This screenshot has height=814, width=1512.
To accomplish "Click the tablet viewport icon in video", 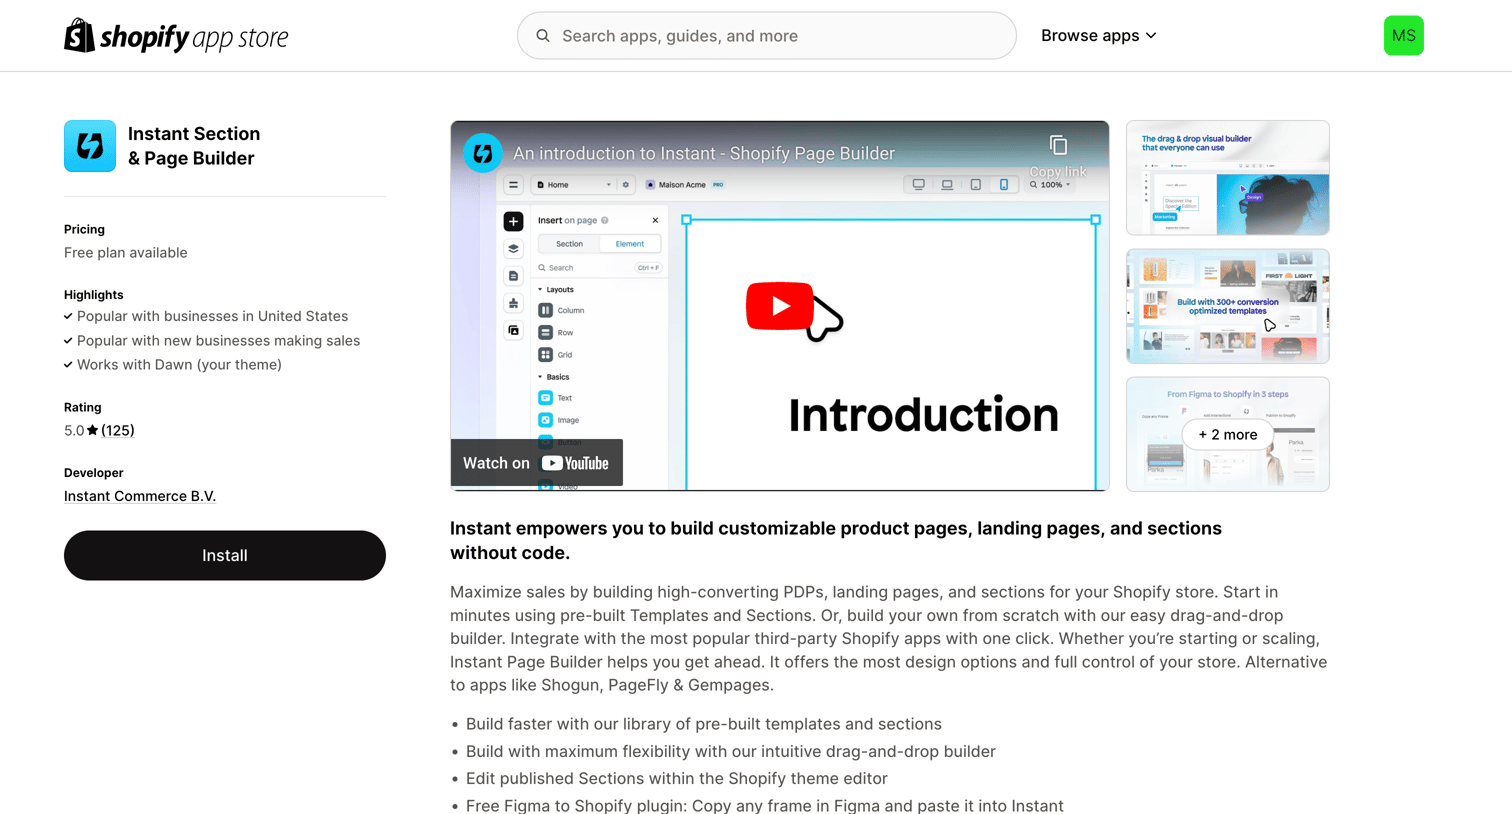I will pyautogui.click(x=976, y=185).
